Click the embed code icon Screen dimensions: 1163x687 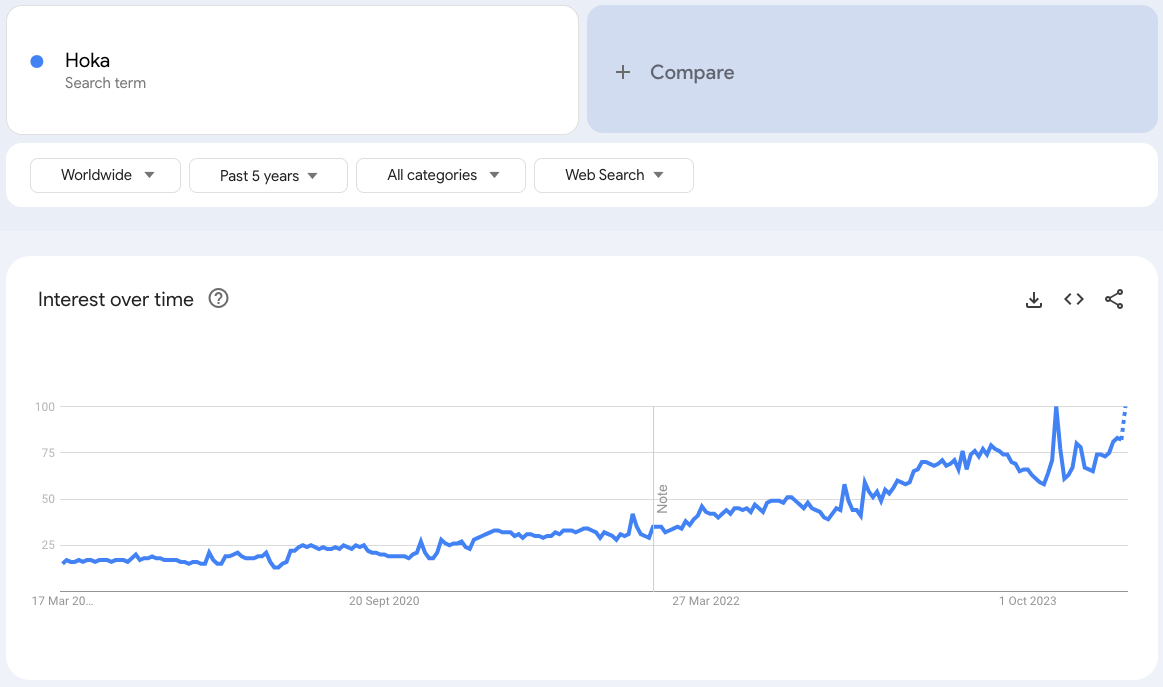click(x=1074, y=299)
